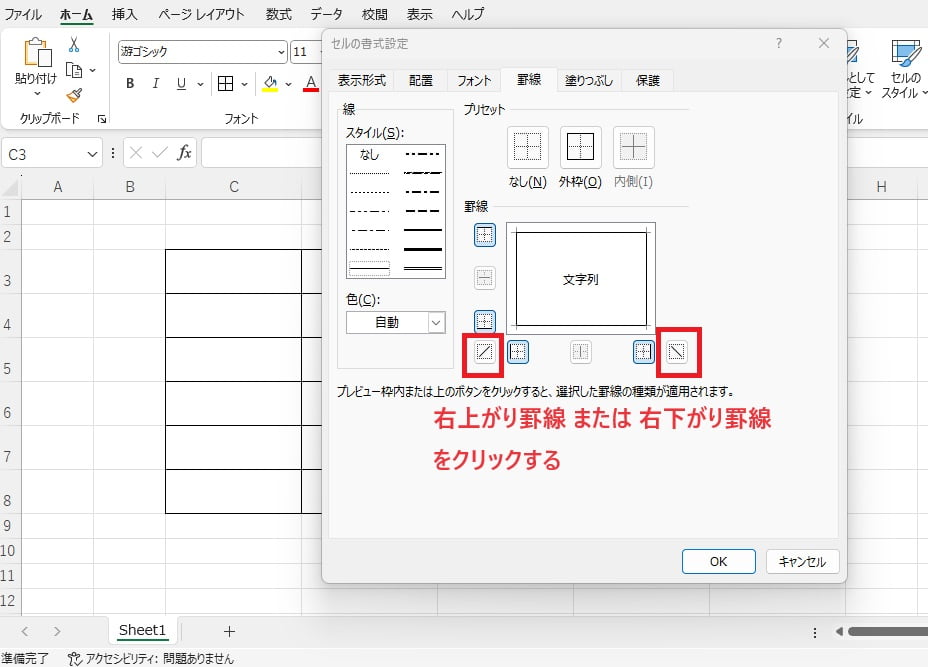Switch to the 配置 tab
The height and width of the screenshot is (667, 928).
(x=421, y=80)
